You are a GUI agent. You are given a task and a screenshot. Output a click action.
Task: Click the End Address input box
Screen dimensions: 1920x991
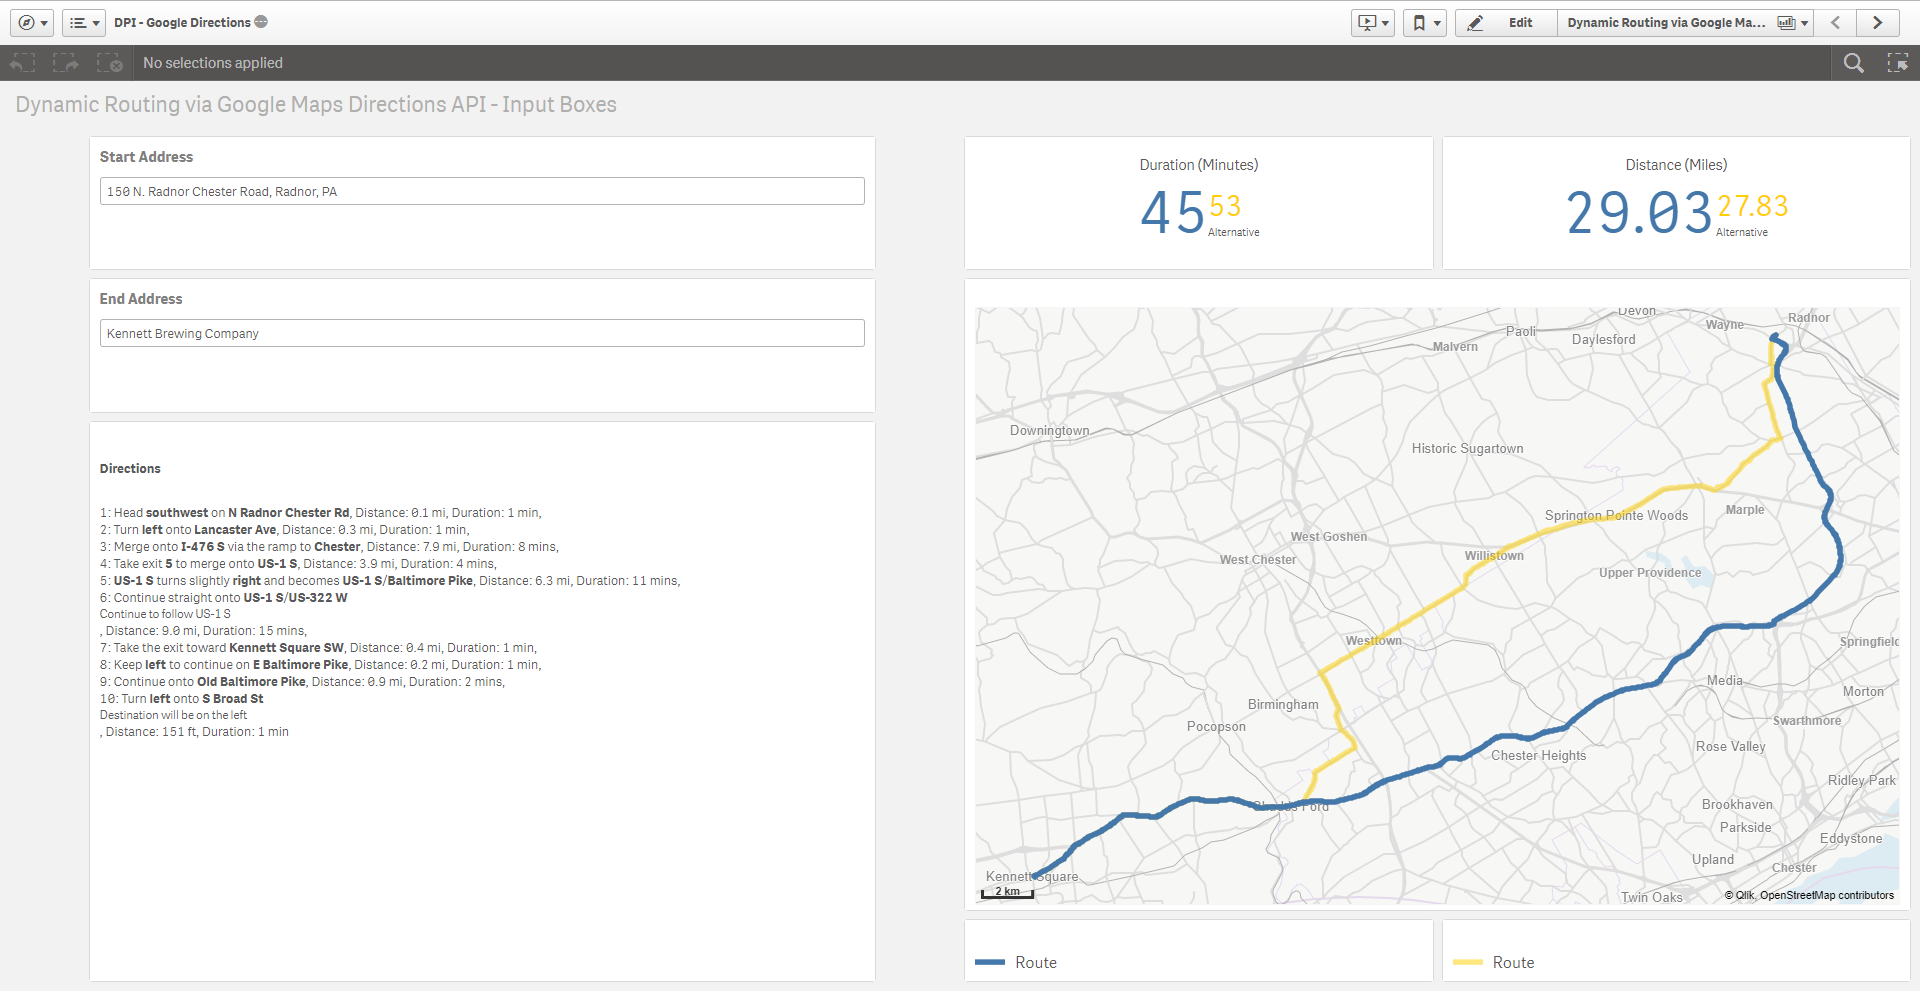point(482,333)
